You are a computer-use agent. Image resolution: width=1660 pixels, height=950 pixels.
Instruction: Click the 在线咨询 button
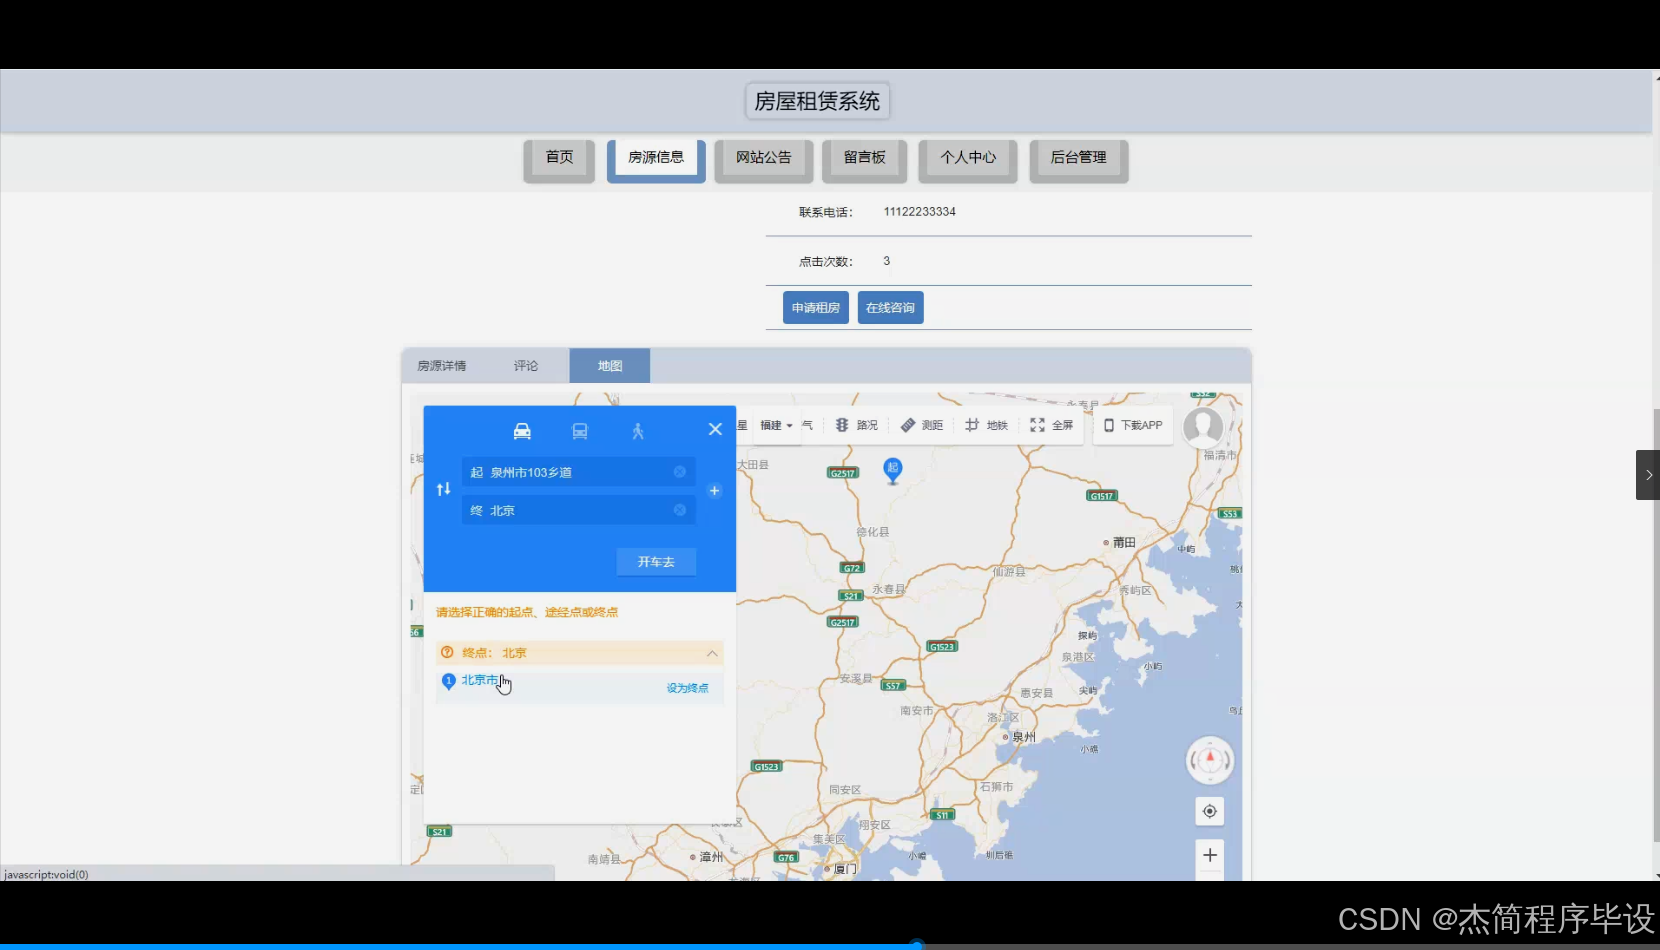(890, 308)
